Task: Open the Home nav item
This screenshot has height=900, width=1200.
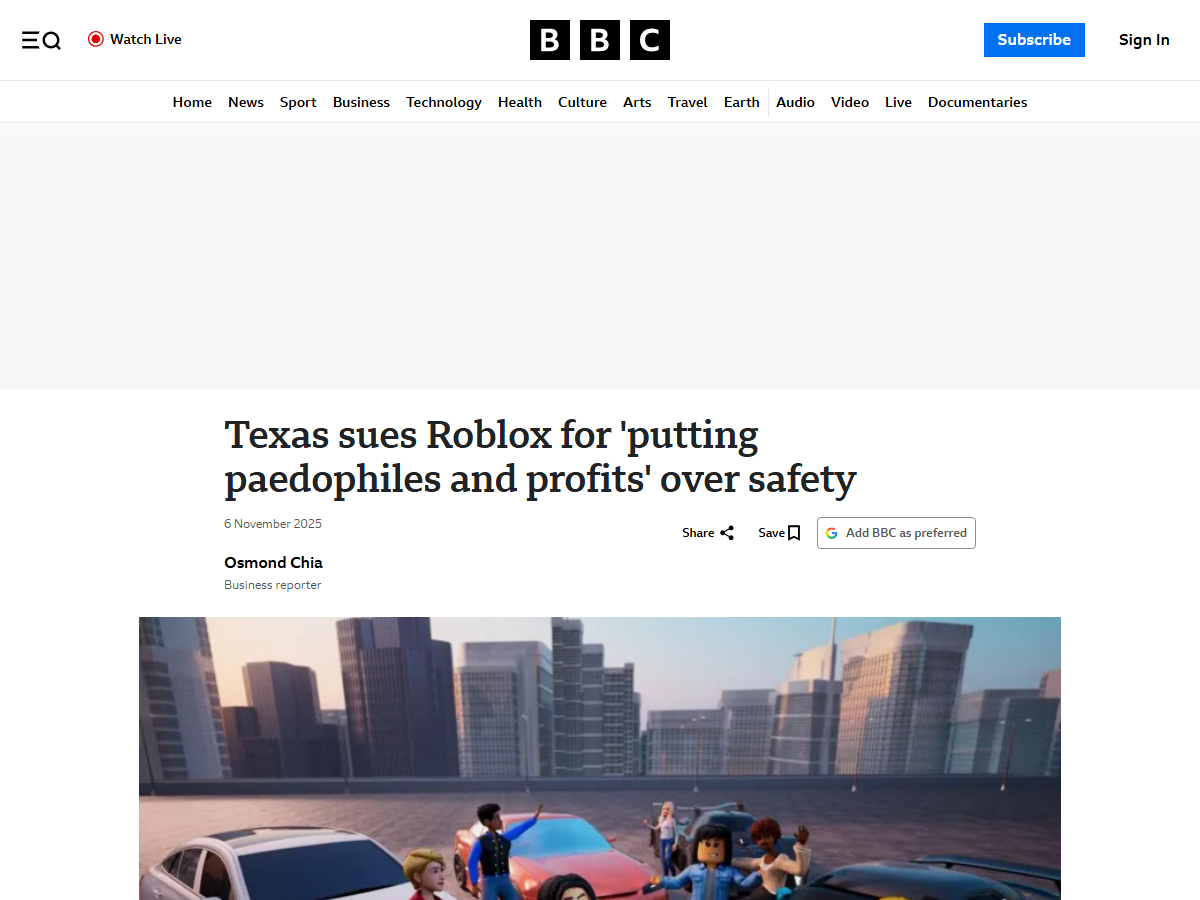Action: tap(192, 102)
